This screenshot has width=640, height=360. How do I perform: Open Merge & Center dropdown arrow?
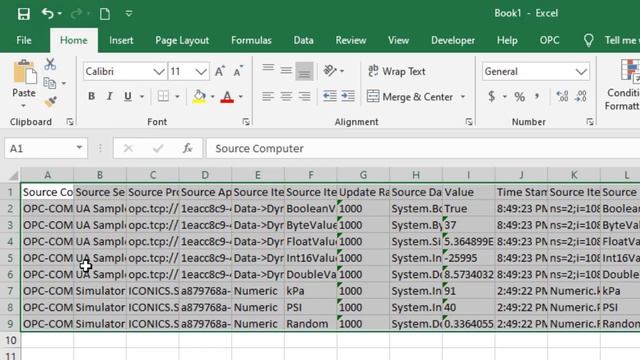(463, 97)
